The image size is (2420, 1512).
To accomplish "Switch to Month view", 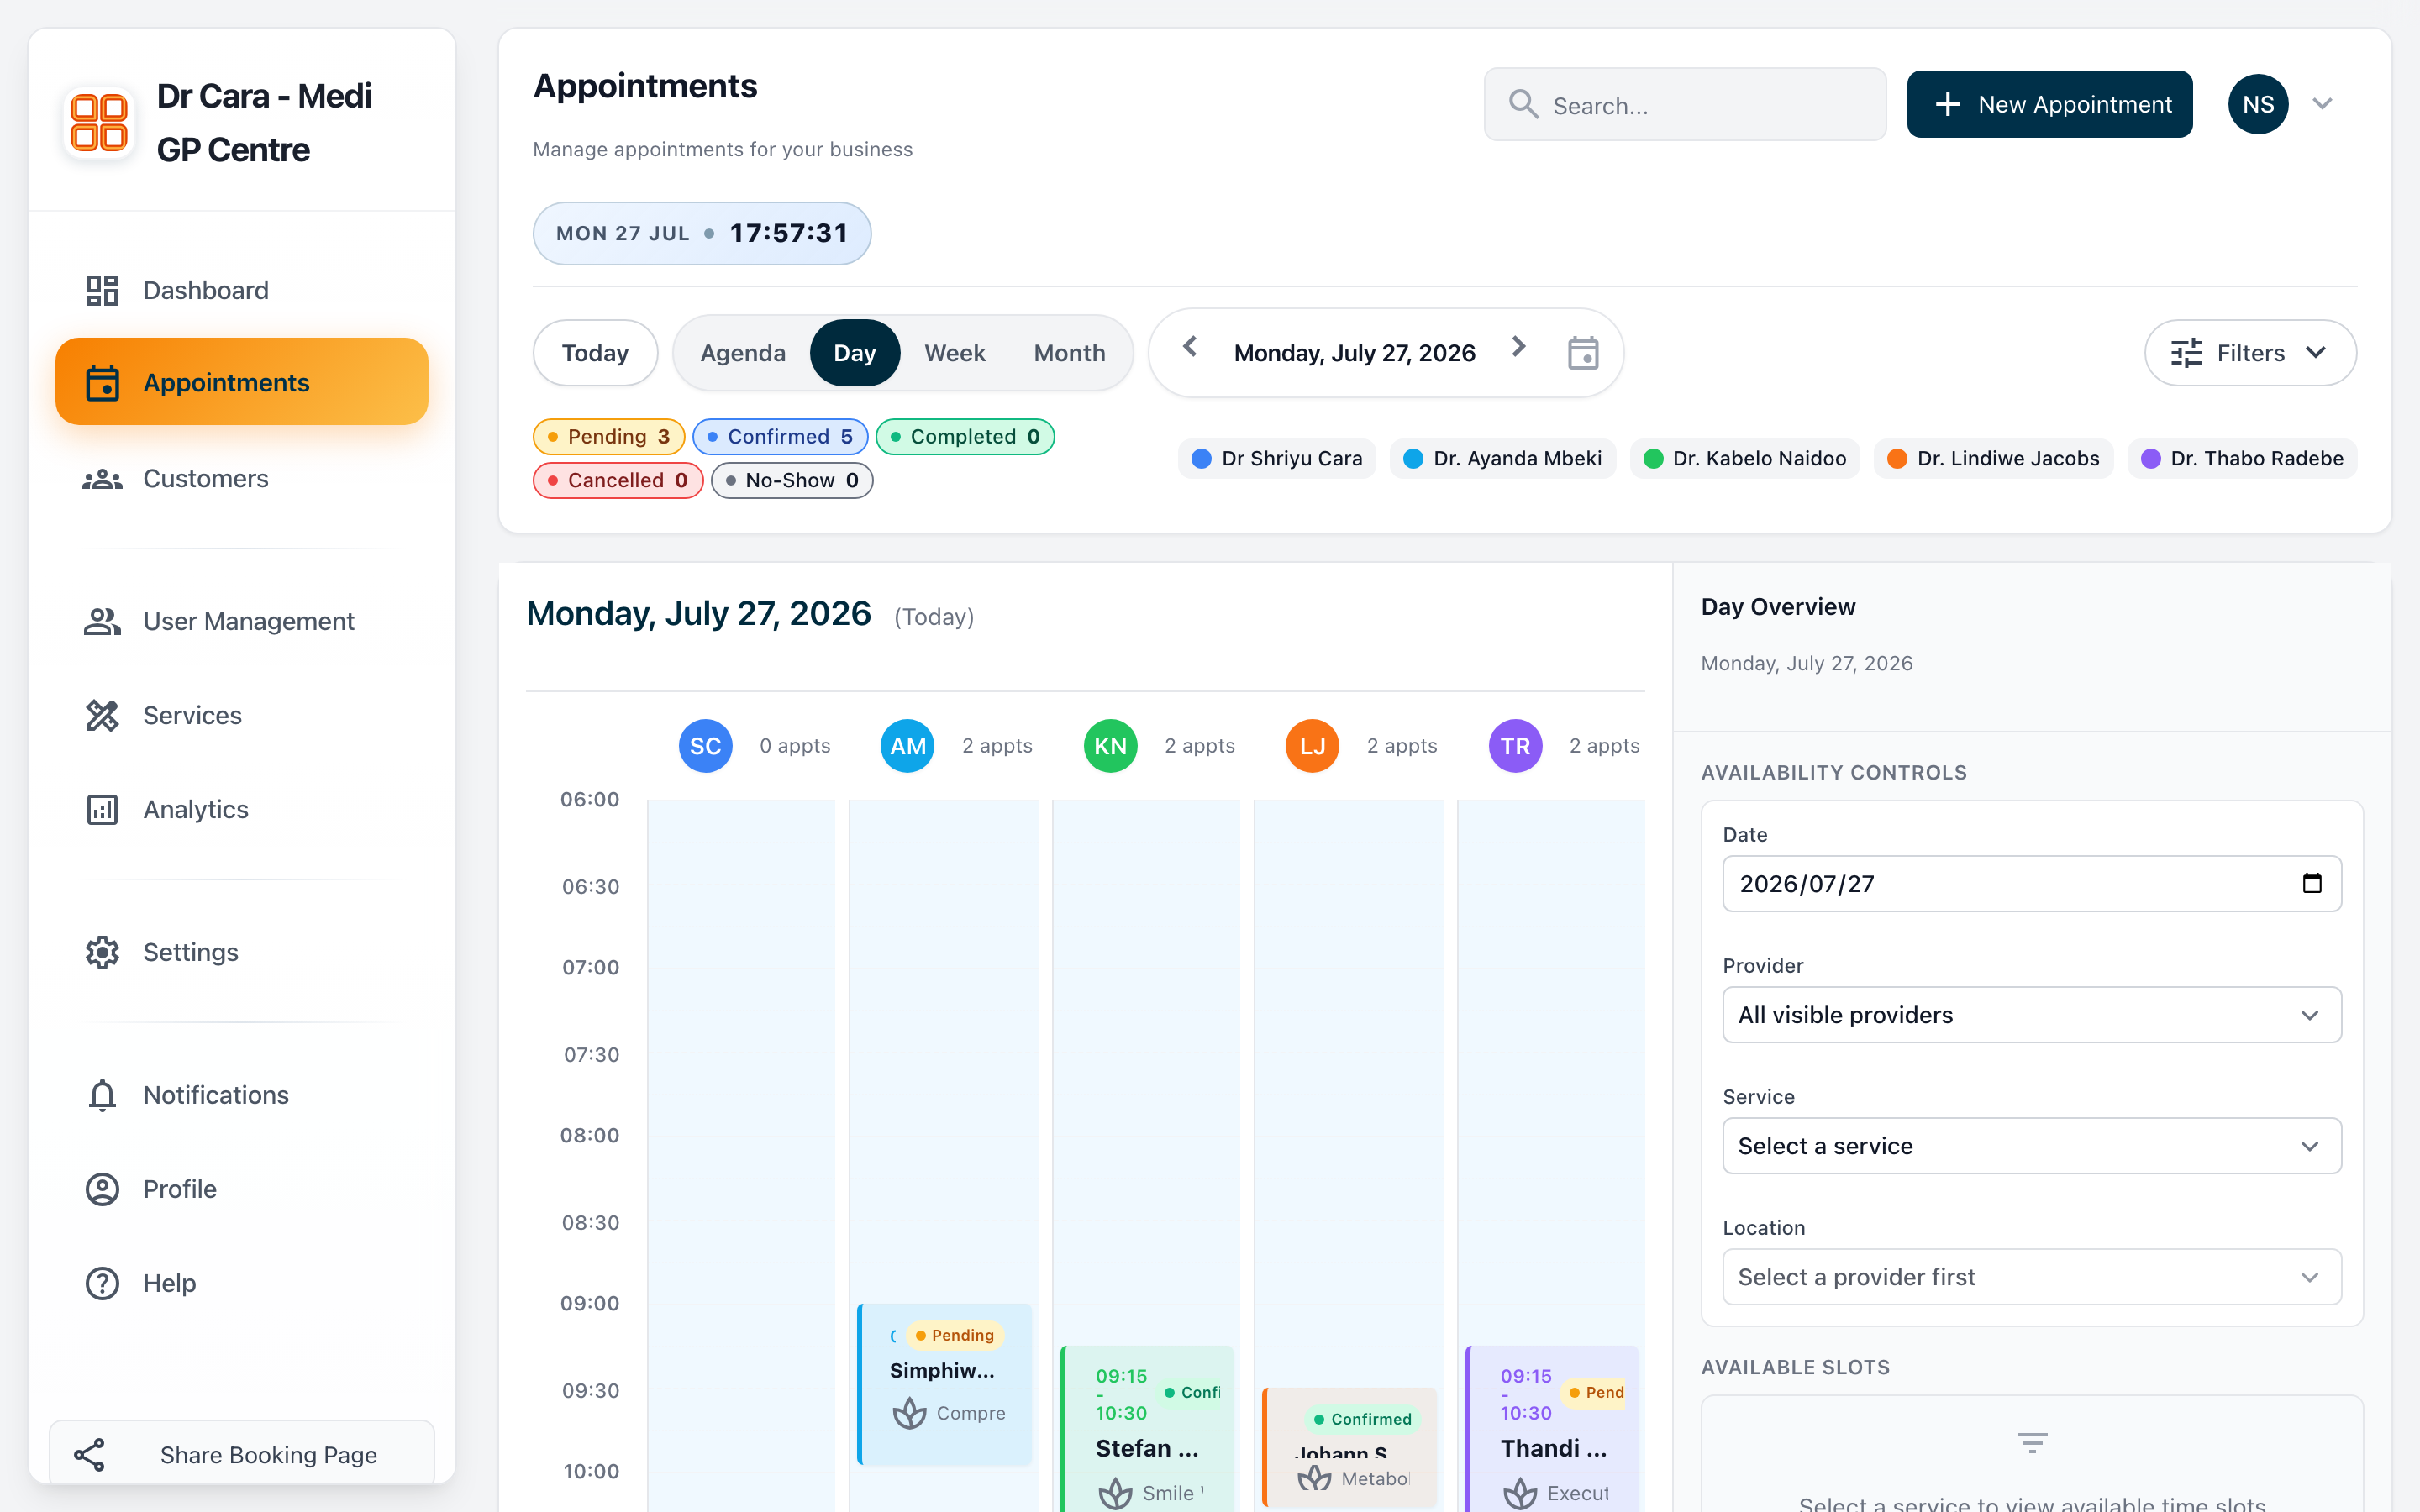I will click(x=1069, y=353).
